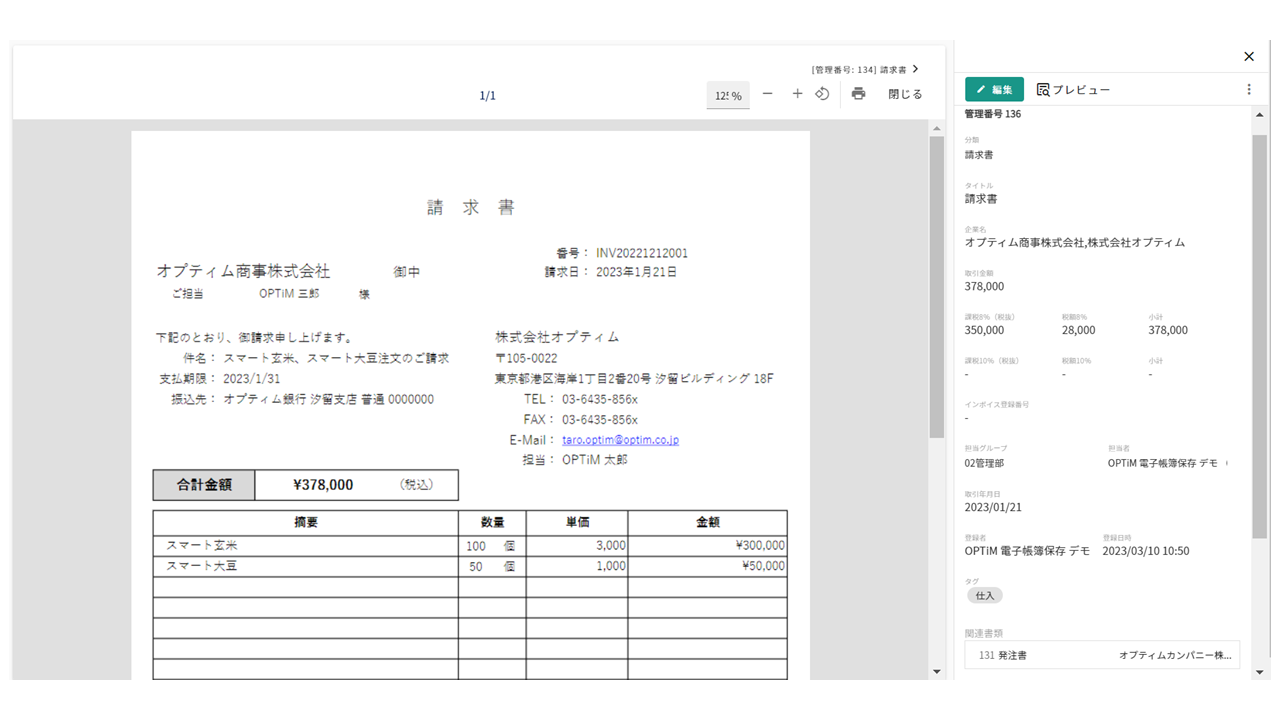
Task: Zoom in with the plus icon
Action: coord(797,94)
